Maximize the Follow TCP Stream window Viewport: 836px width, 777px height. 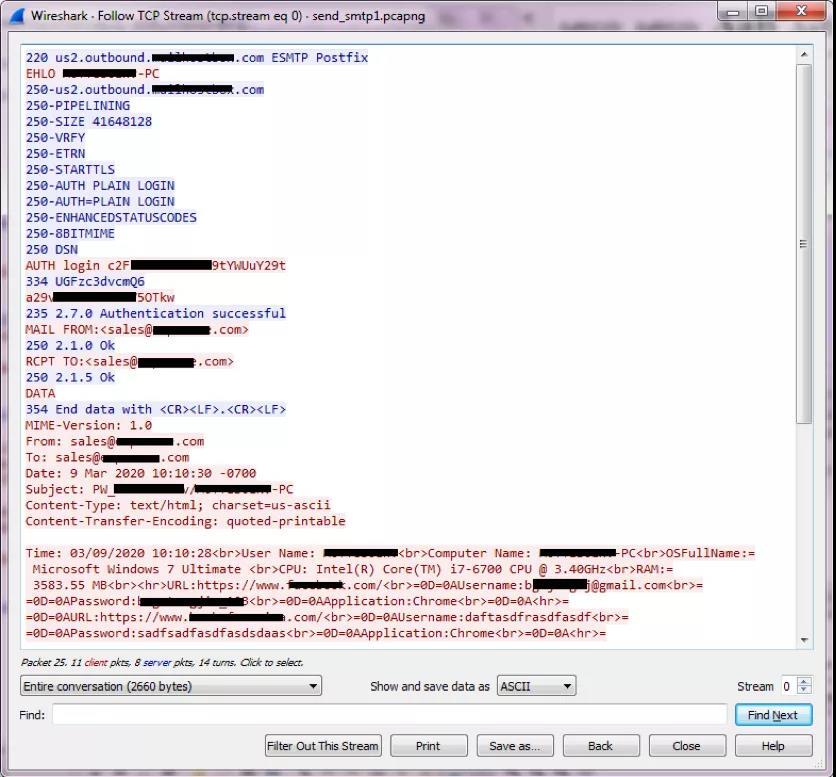[x=762, y=12]
